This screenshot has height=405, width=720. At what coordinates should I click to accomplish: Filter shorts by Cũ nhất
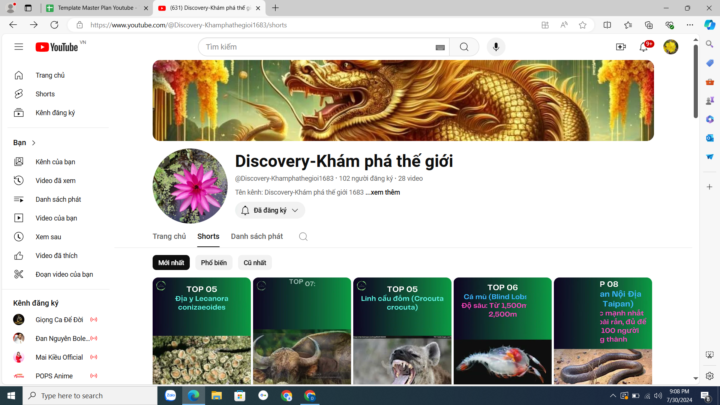(x=255, y=263)
